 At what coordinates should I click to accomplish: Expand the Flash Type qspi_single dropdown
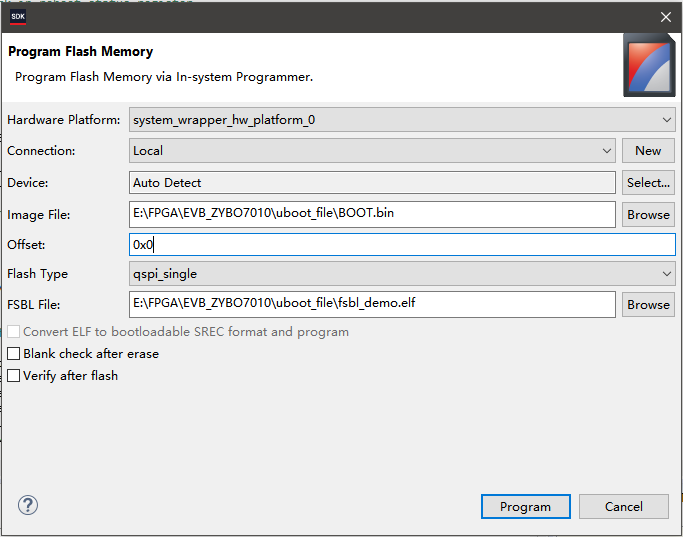667,274
